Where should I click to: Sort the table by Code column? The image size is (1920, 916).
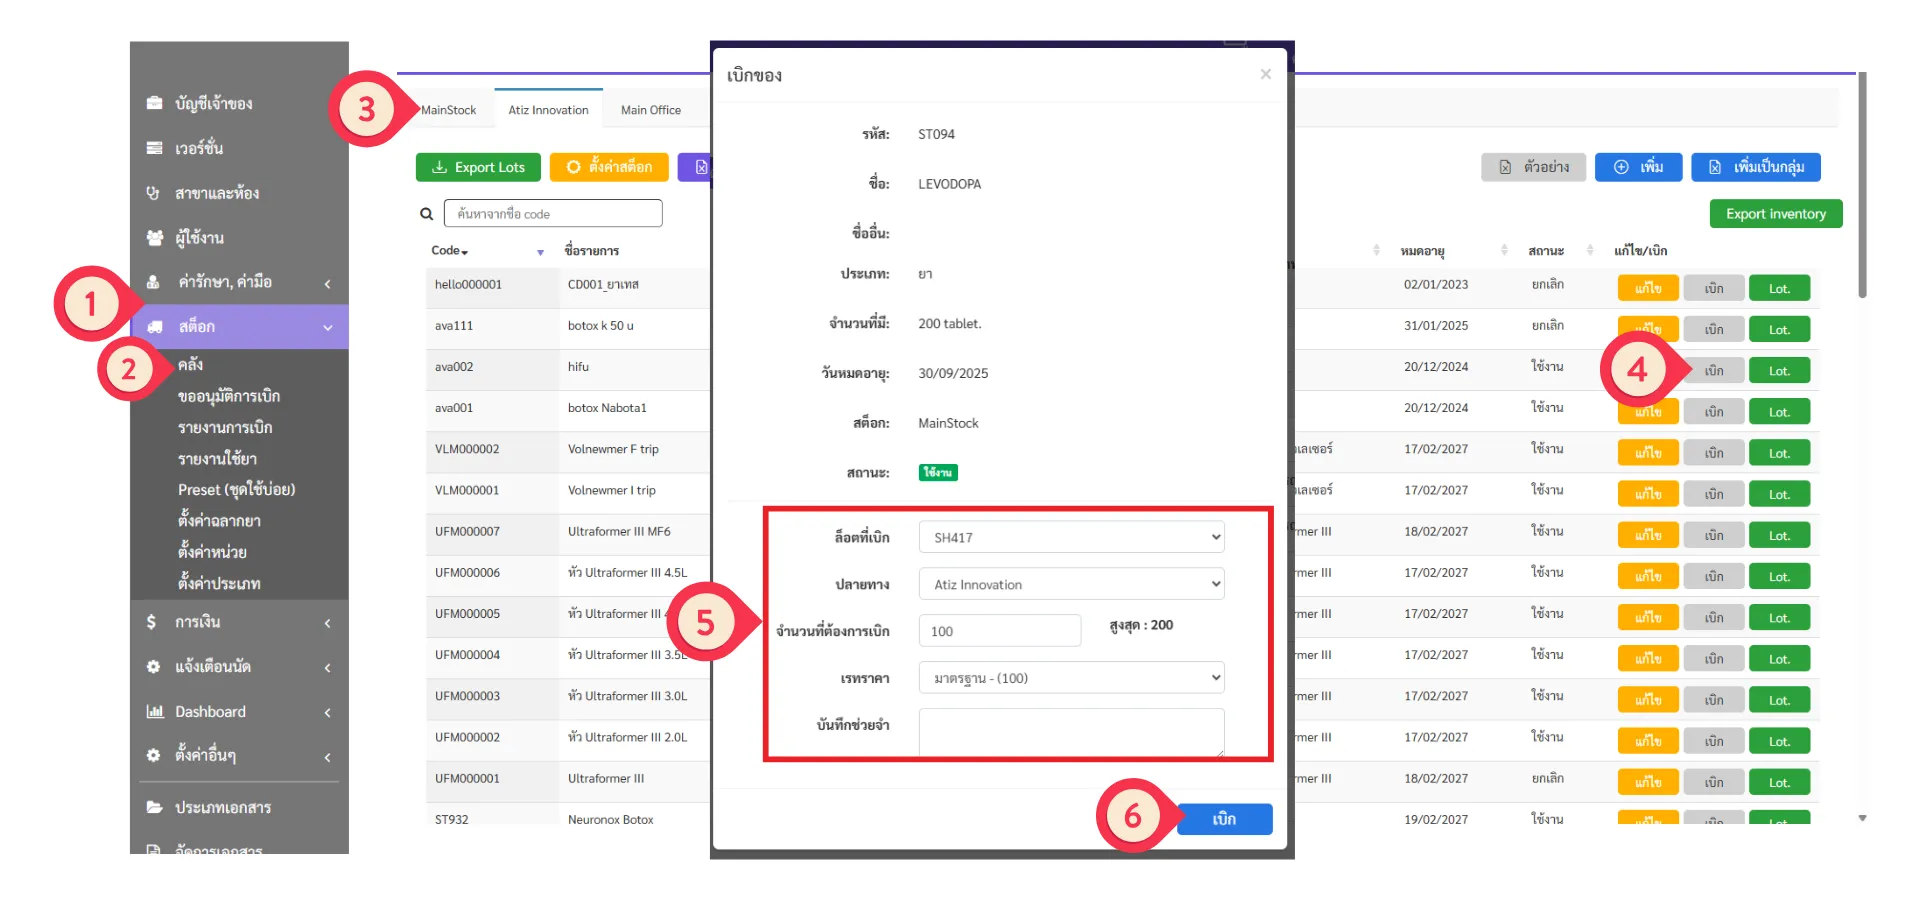[x=450, y=251]
